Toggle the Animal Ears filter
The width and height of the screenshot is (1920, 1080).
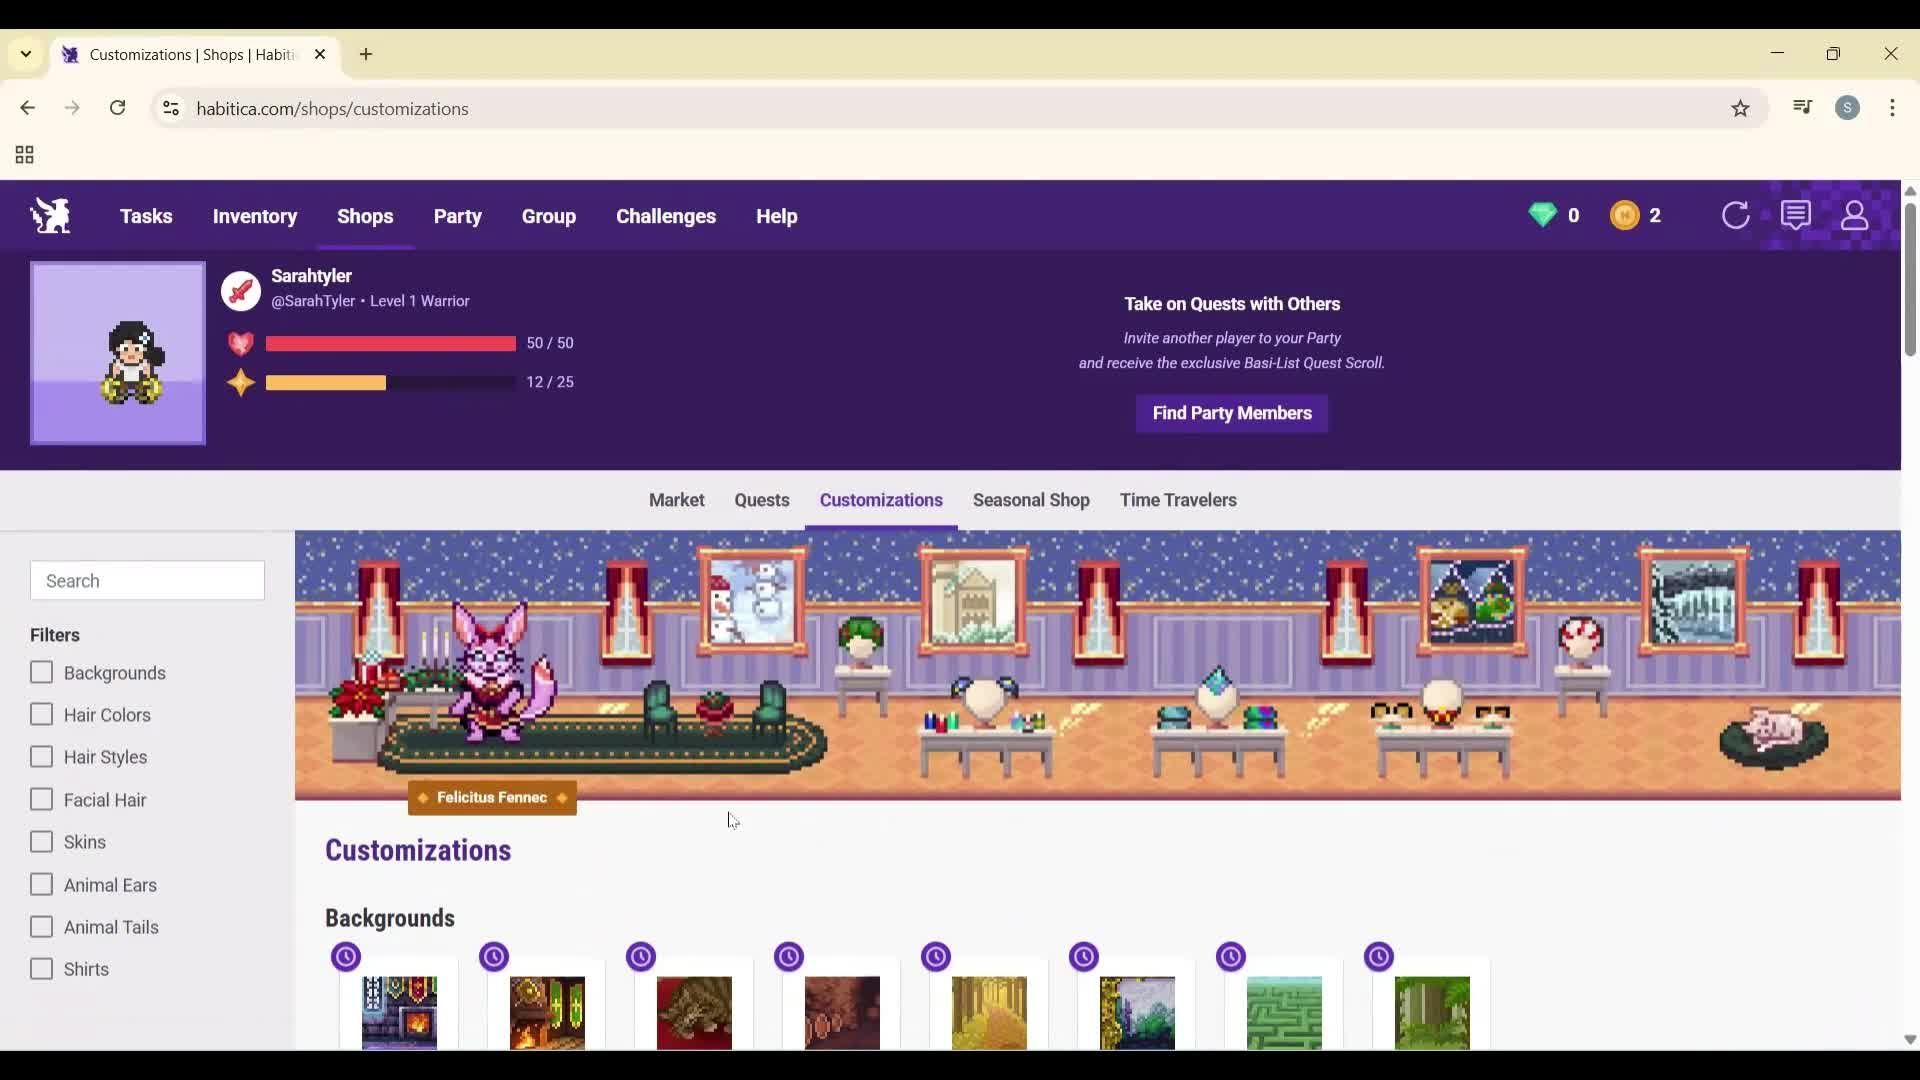(x=42, y=884)
